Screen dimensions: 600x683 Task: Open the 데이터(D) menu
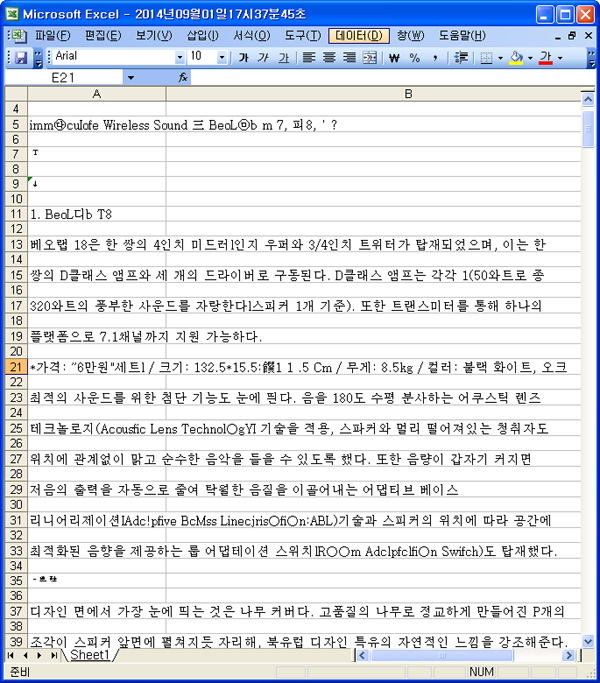pyautogui.click(x=357, y=35)
